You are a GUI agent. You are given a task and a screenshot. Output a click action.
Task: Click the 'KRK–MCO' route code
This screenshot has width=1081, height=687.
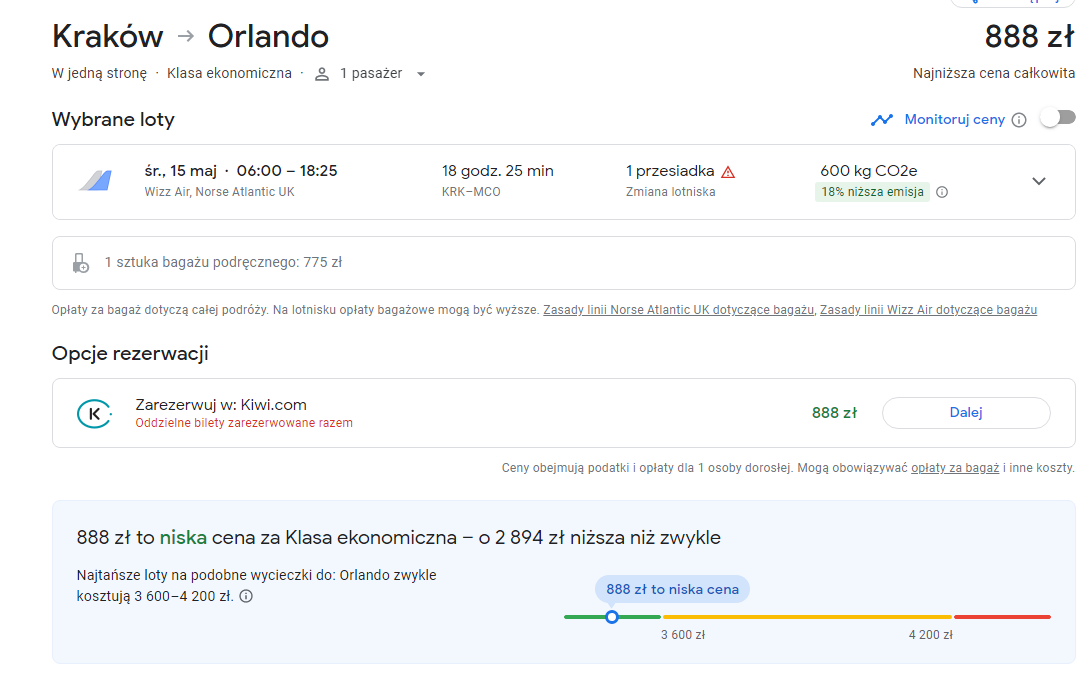pos(471,192)
